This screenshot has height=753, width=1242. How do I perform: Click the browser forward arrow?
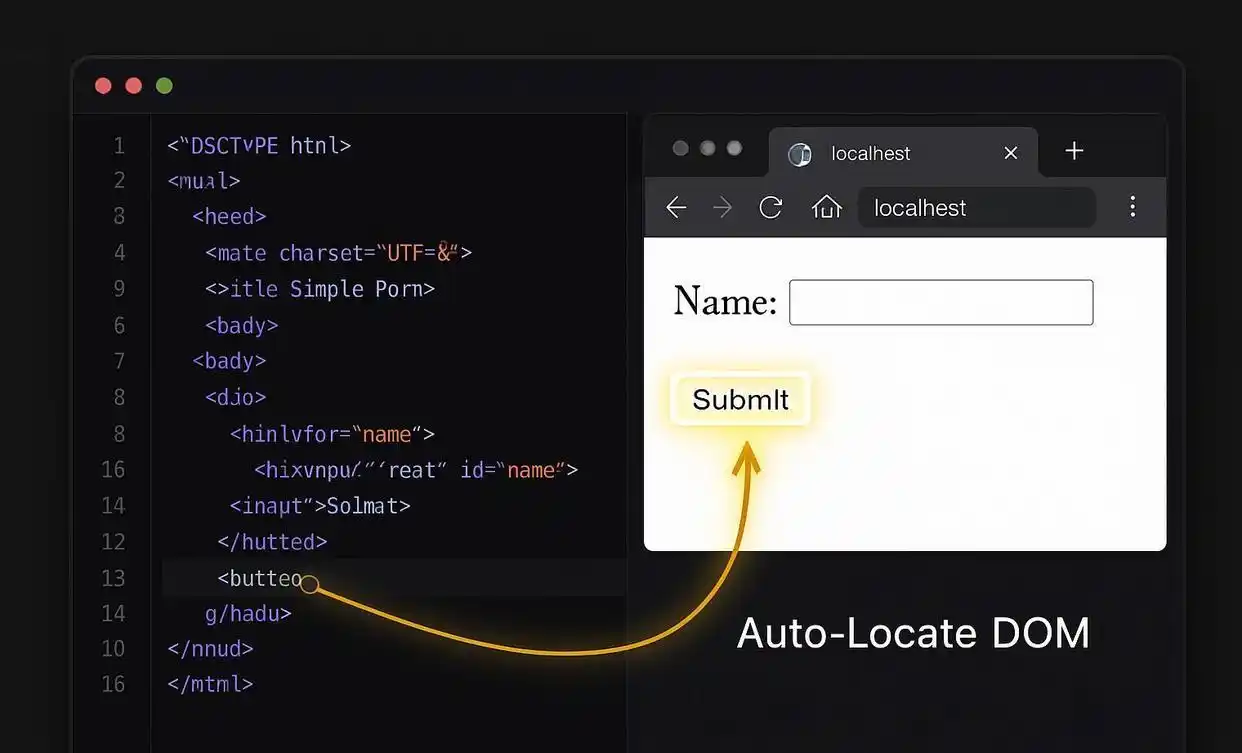click(722, 207)
